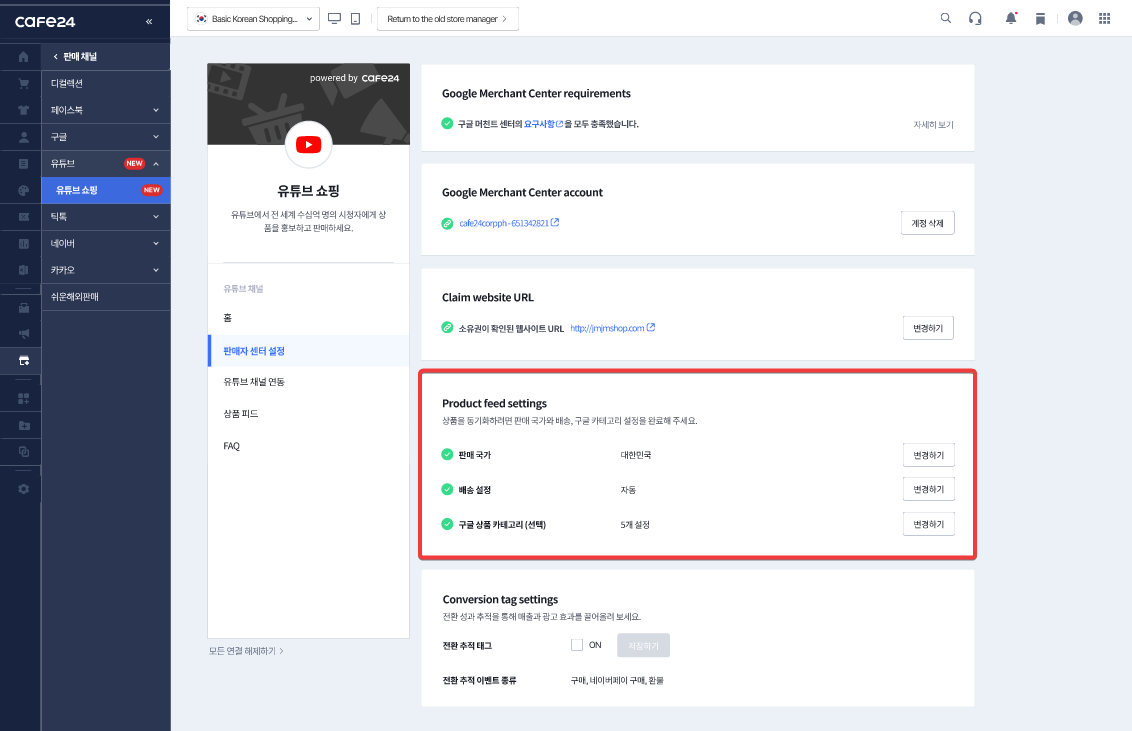The height and width of the screenshot is (731, 1132).
Task: Open the folder-plus icon in sidebar
Action: tap(23, 425)
